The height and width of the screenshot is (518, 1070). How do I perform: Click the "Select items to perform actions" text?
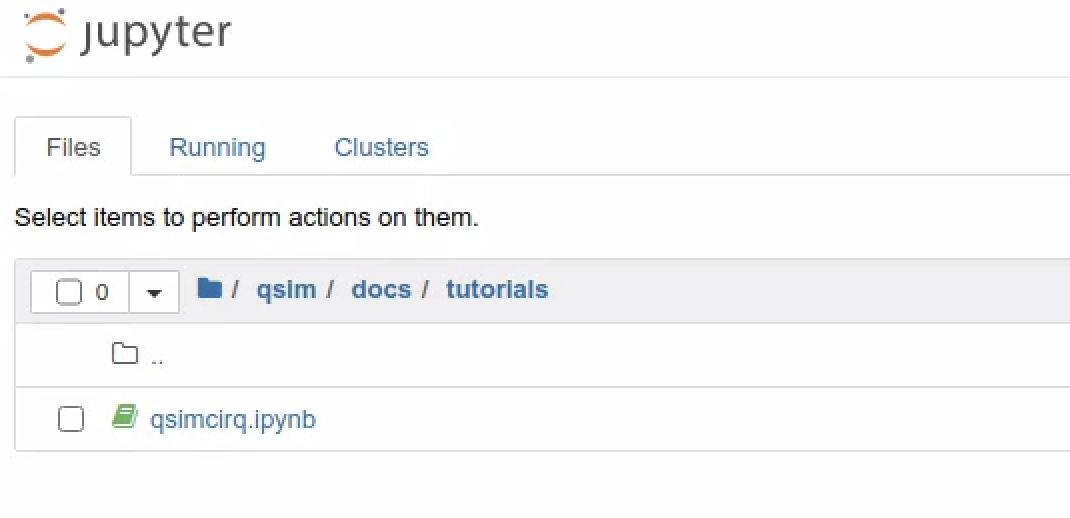point(246,217)
